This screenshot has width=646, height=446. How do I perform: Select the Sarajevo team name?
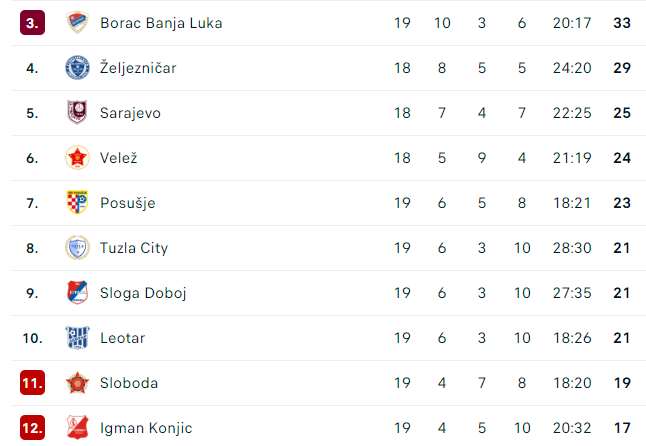[130, 113]
